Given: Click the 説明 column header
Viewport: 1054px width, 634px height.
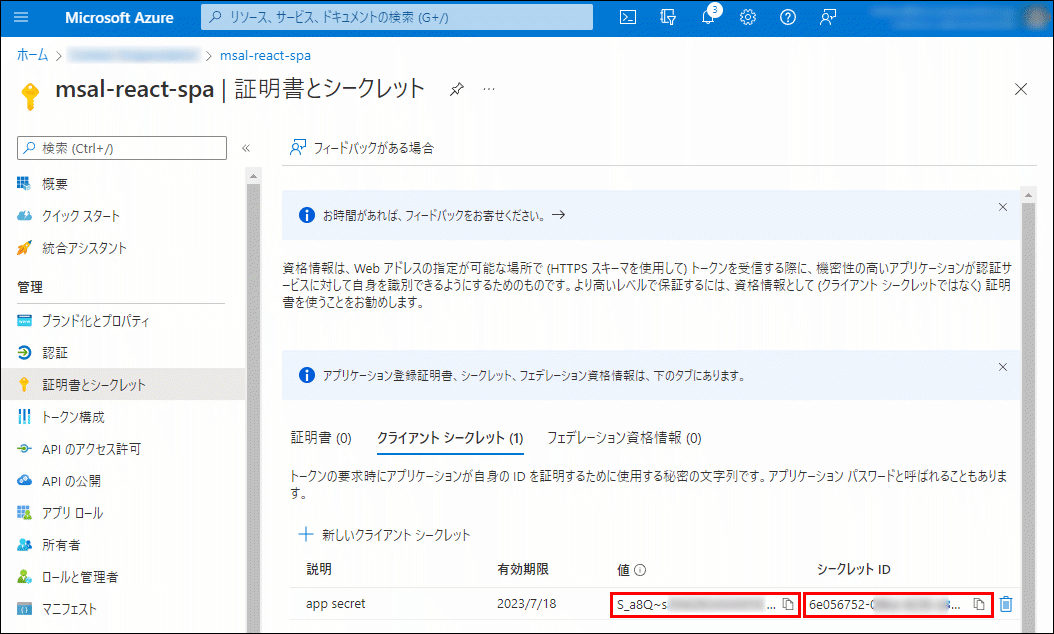Looking at the screenshot, I should [319, 569].
